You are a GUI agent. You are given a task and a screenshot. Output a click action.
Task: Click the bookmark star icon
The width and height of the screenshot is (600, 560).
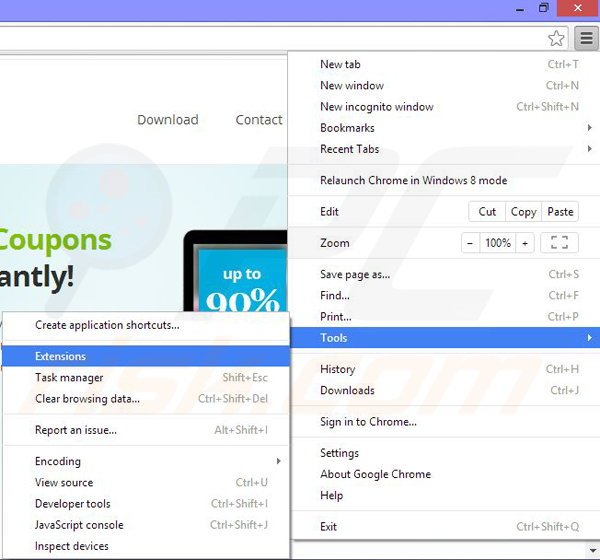coord(556,38)
